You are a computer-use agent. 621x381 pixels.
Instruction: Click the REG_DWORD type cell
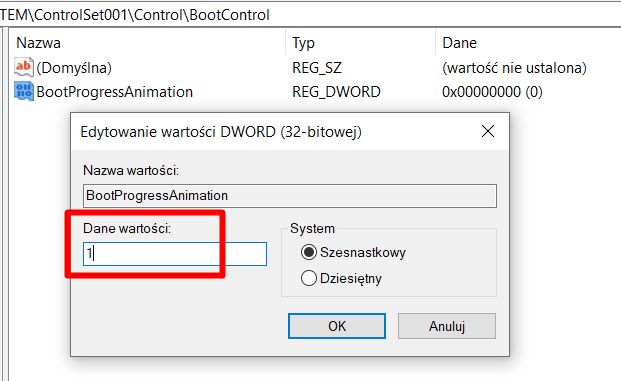[336, 92]
